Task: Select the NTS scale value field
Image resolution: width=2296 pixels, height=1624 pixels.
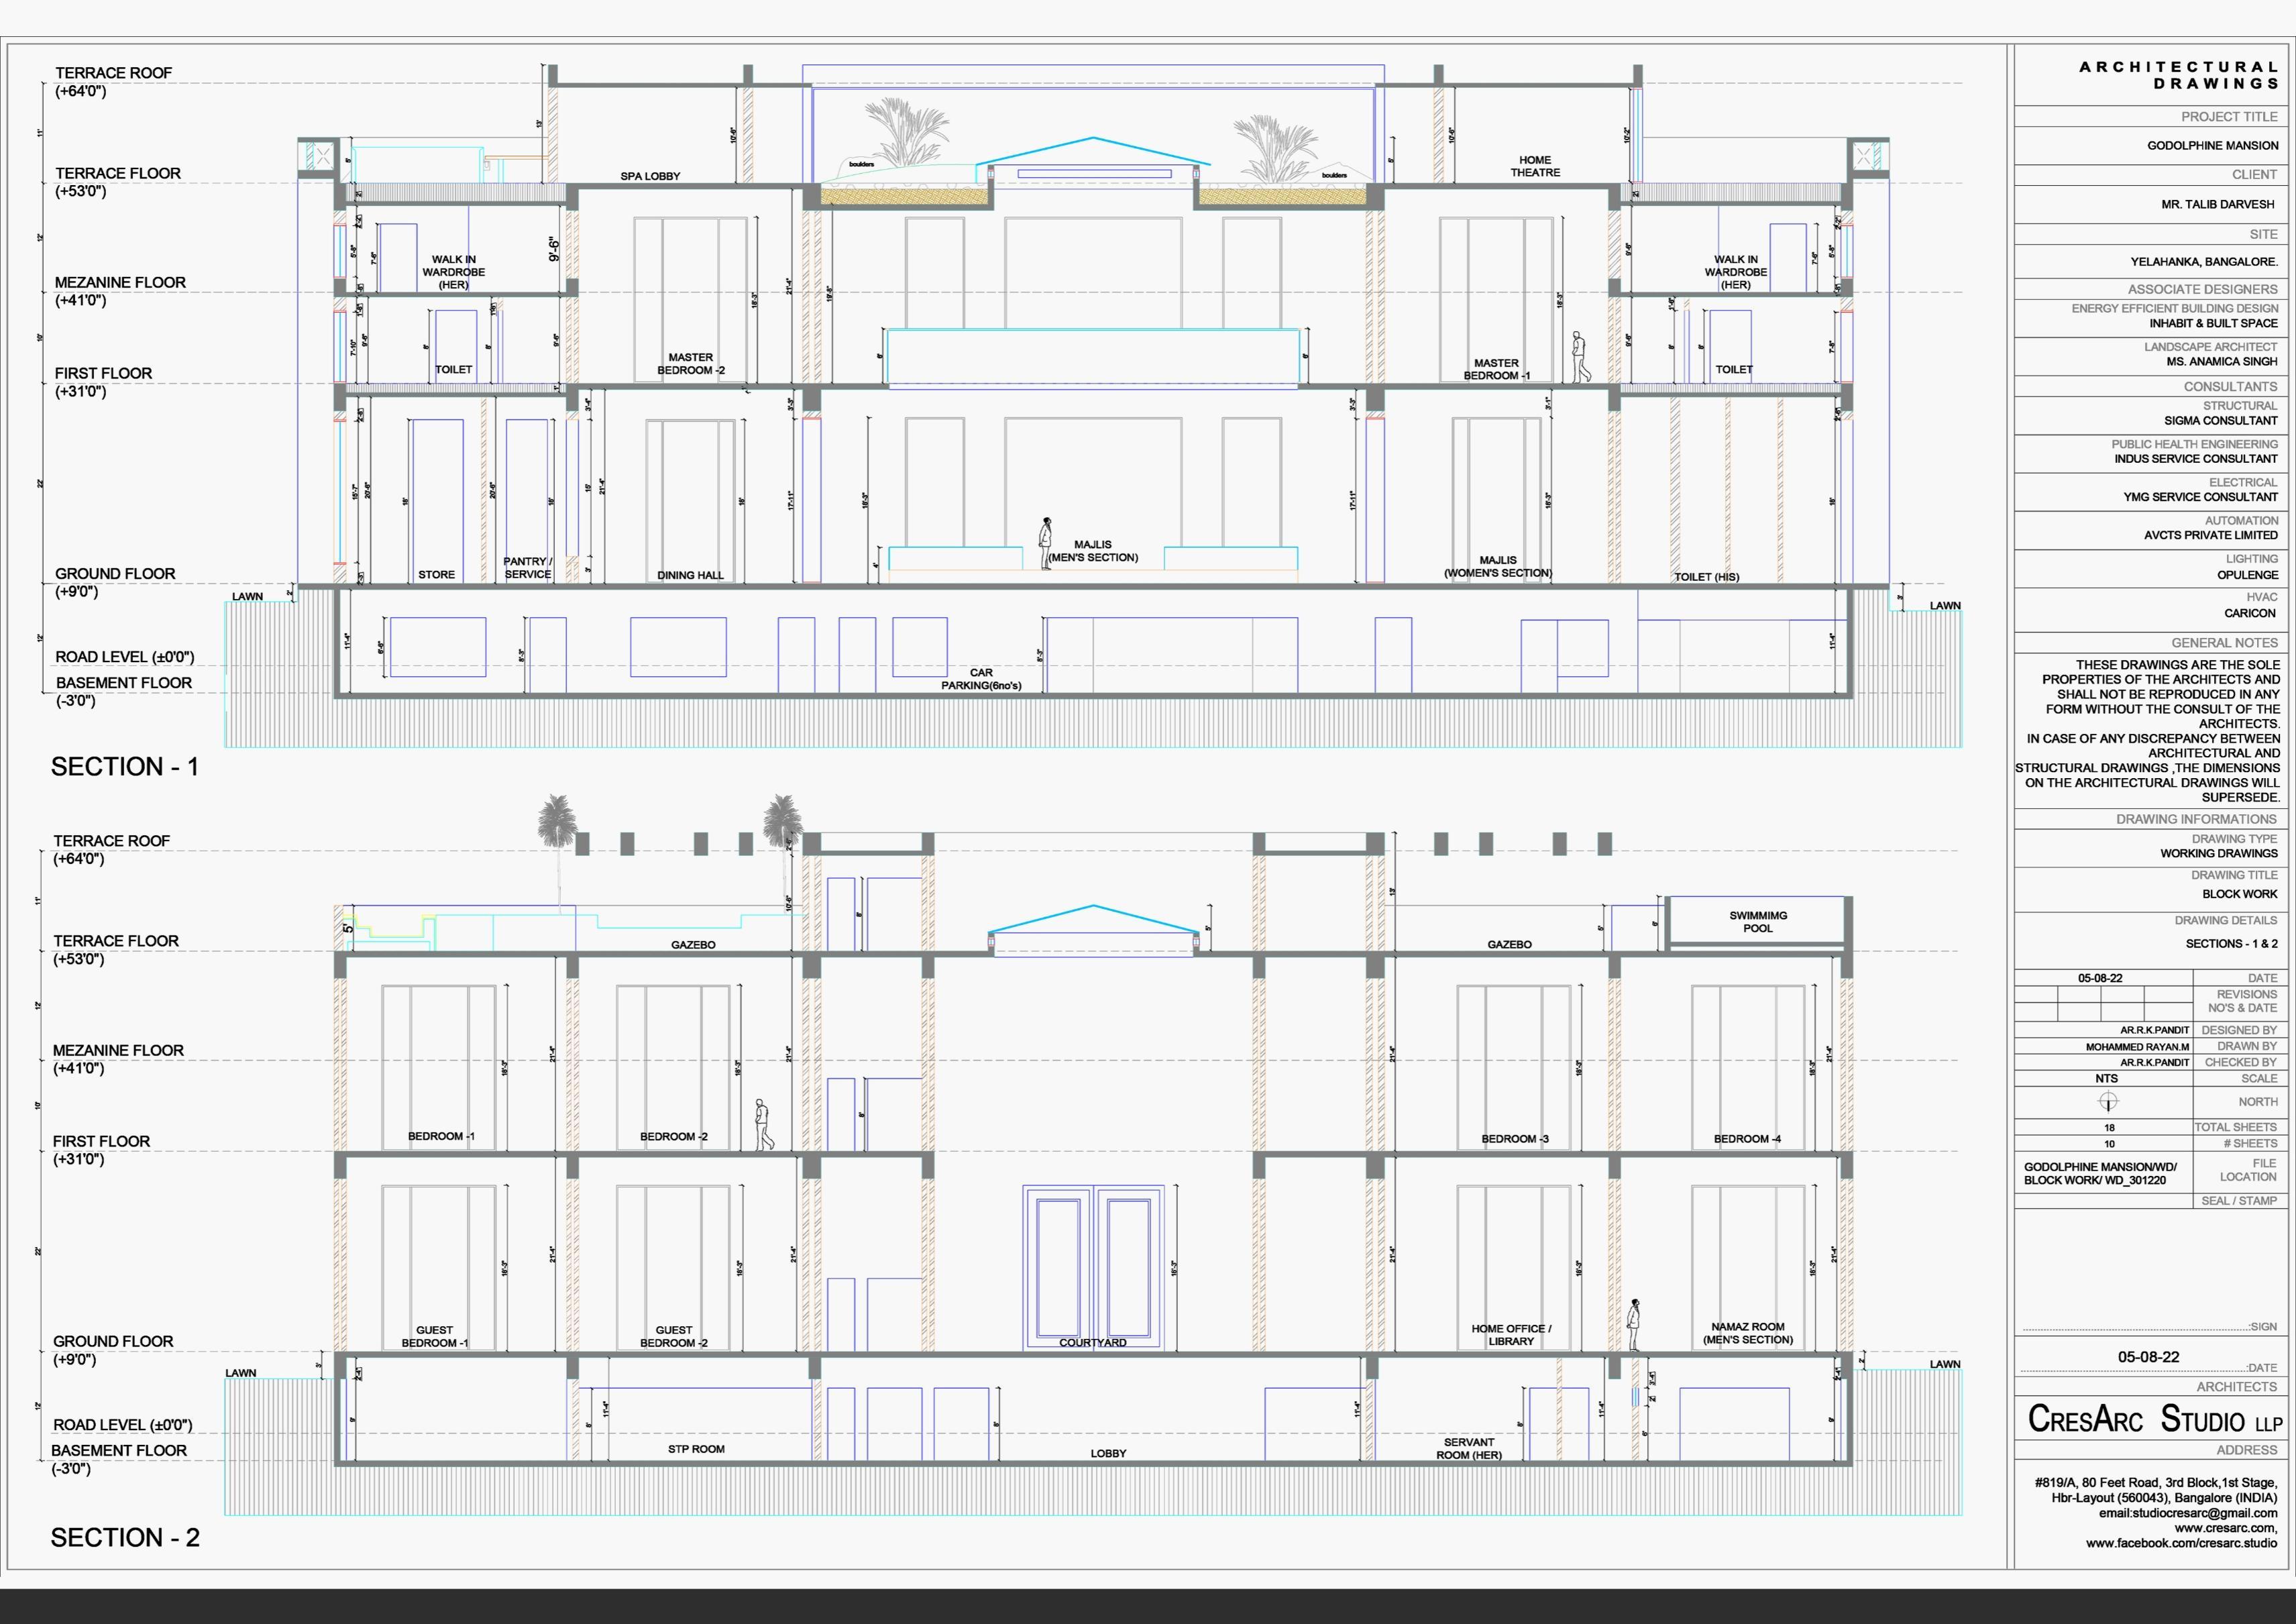Action: 2106,1079
